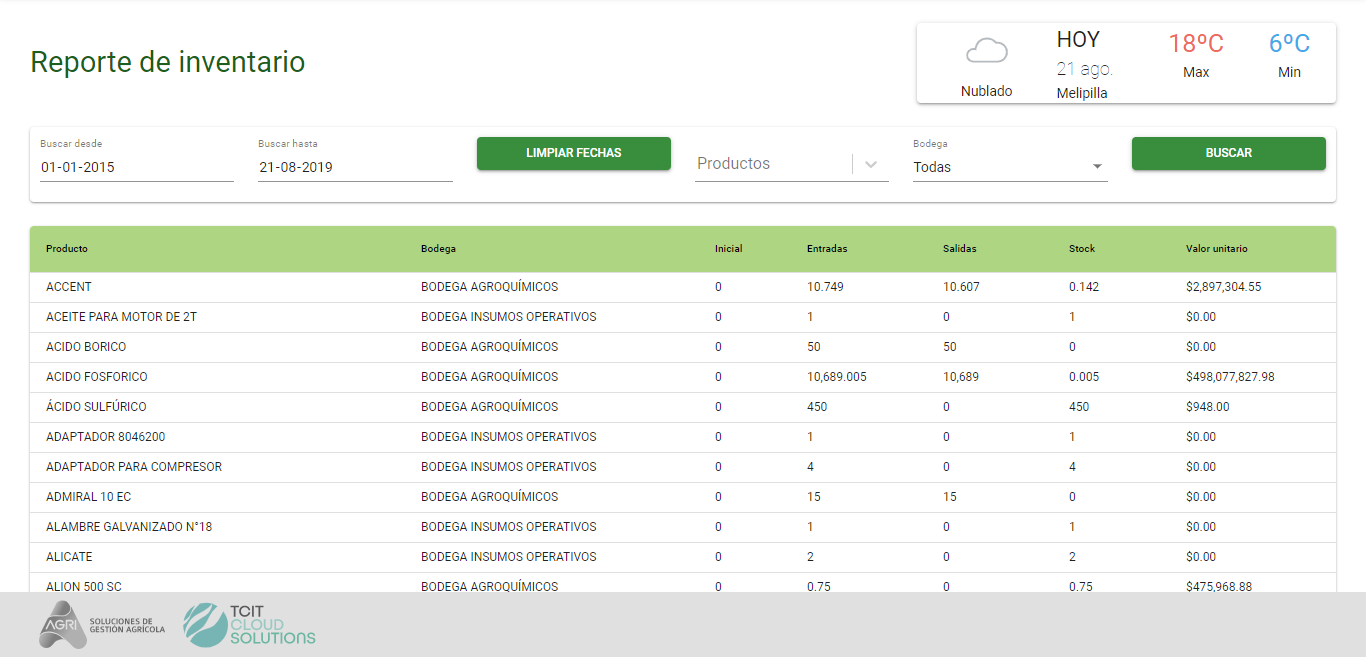Click the cloudy weather icon

(986, 51)
